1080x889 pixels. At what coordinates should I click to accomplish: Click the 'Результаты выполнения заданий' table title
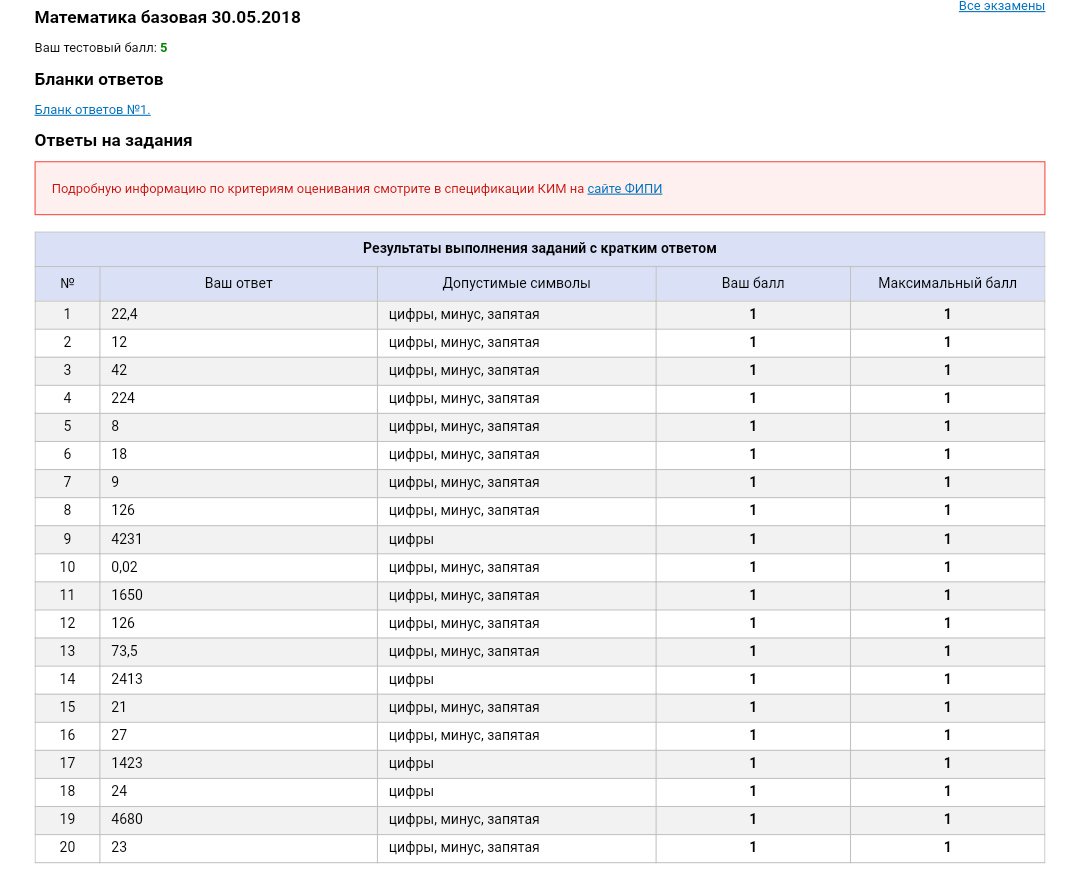(539, 249)
